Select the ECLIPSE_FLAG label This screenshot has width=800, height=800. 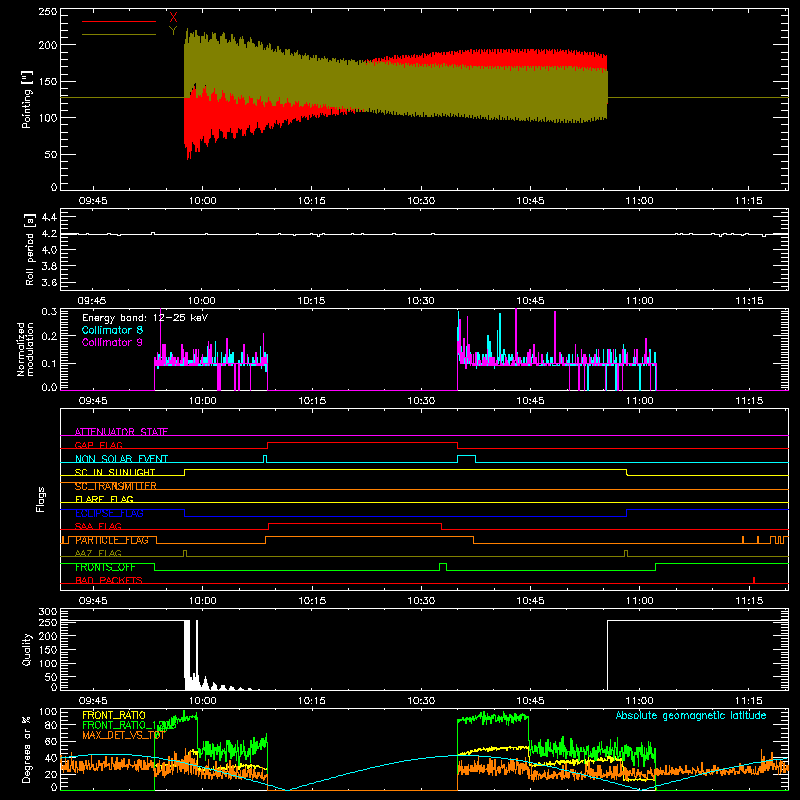click(x=109, y=513)
